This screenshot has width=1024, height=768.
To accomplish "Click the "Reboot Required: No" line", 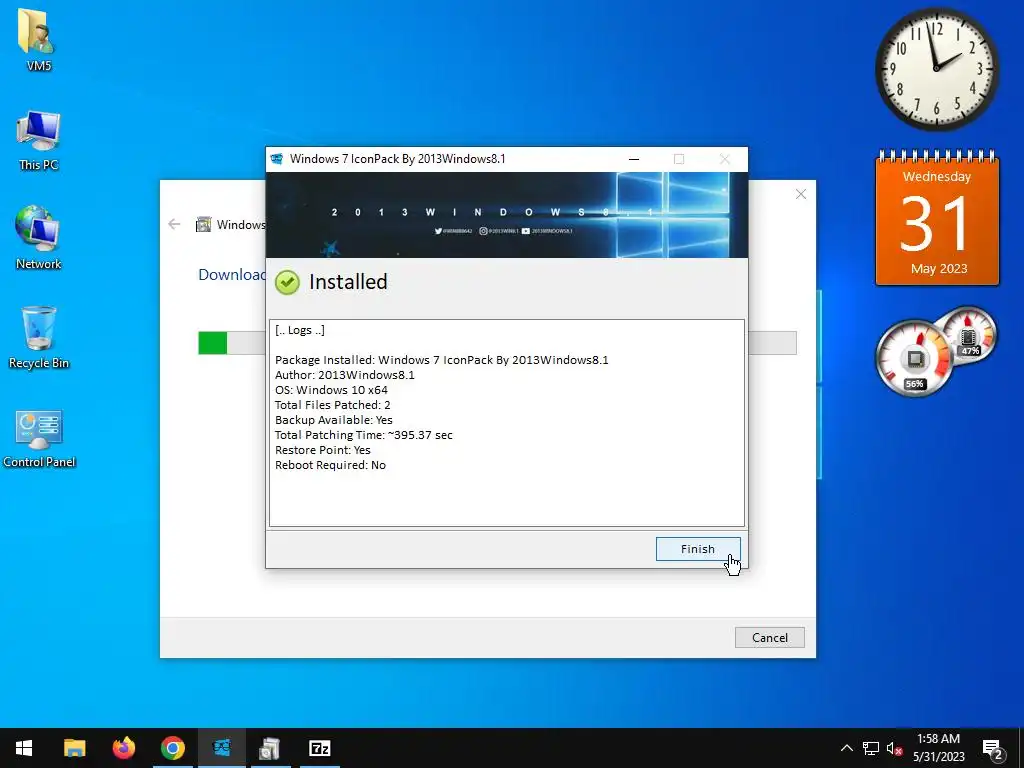I will click(330, 465).
